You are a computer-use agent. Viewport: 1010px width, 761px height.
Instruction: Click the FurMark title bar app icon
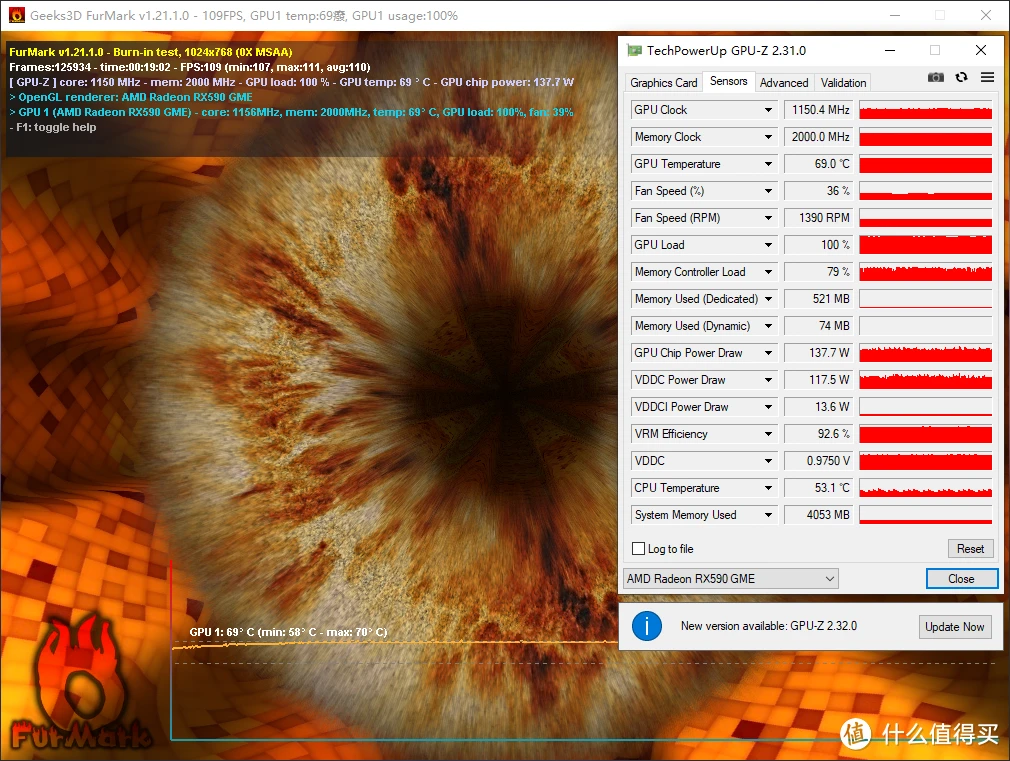pos(17,15)
